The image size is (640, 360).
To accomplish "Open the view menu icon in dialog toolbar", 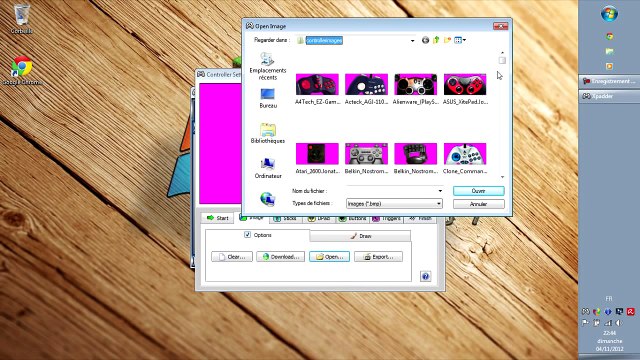I will 460,40.
